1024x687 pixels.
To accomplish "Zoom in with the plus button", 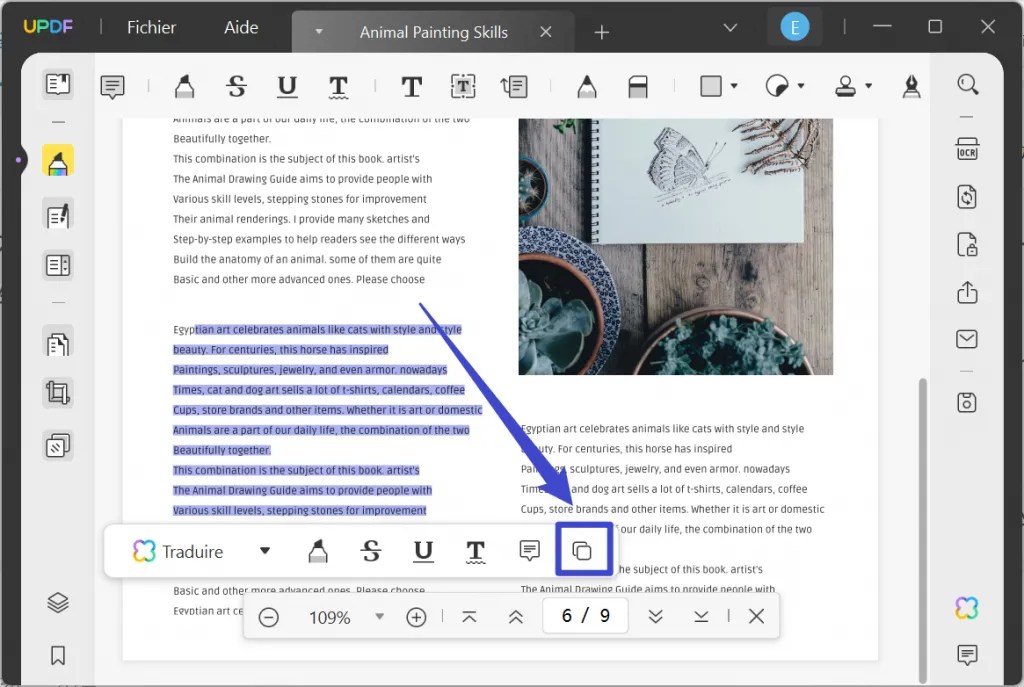I will pos(416,616).
